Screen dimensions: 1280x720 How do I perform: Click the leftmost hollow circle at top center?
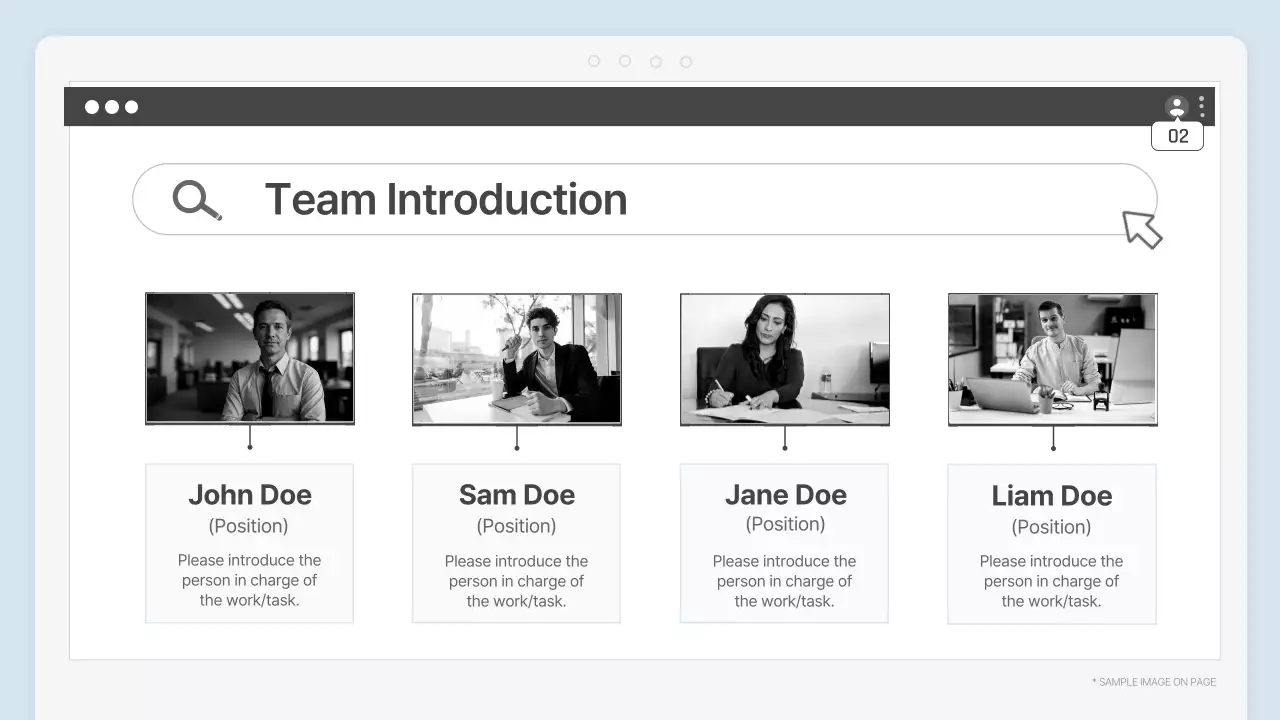click(x=594, y=61)
